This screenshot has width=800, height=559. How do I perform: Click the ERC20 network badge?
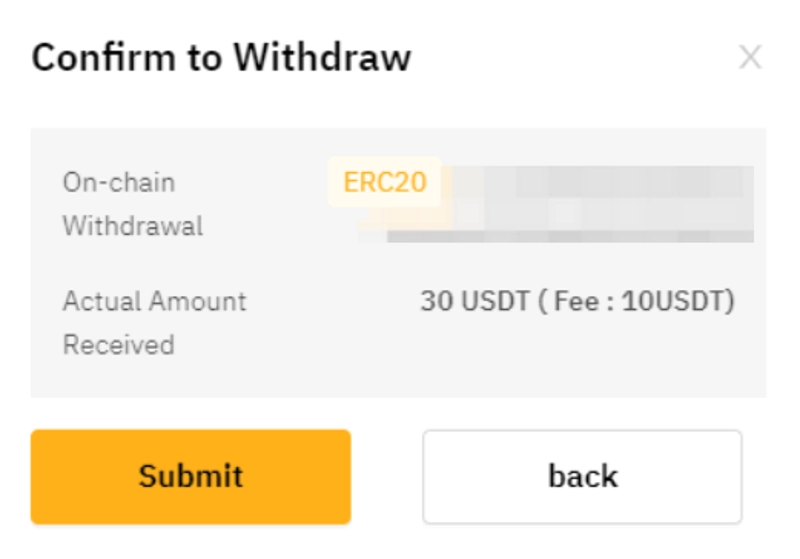click(385, 183)
